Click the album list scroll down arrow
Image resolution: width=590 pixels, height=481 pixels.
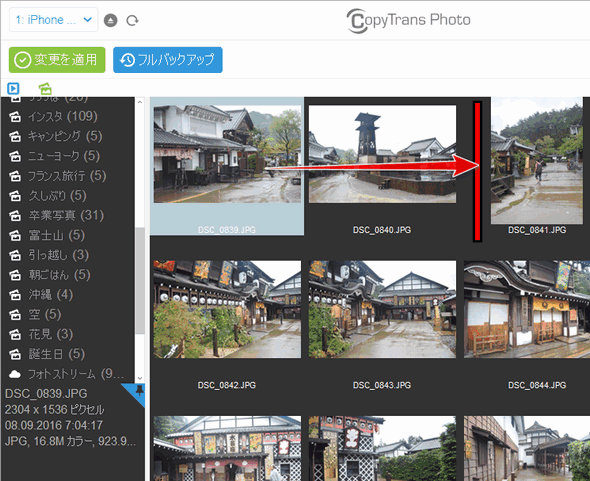140,378
